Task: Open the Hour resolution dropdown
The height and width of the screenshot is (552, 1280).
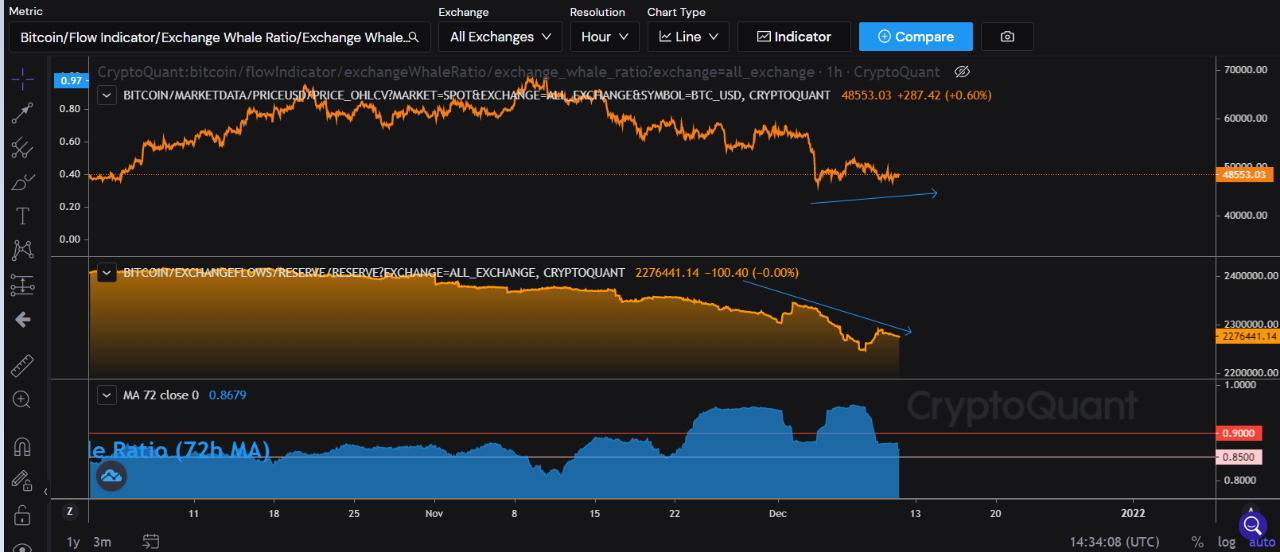Action: (604, 37)
